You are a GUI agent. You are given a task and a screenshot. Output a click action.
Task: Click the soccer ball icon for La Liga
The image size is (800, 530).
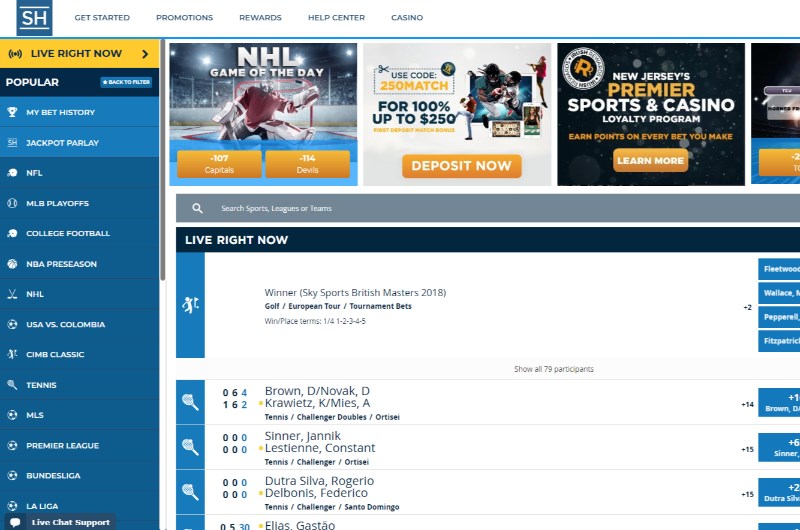click(12, 506)
